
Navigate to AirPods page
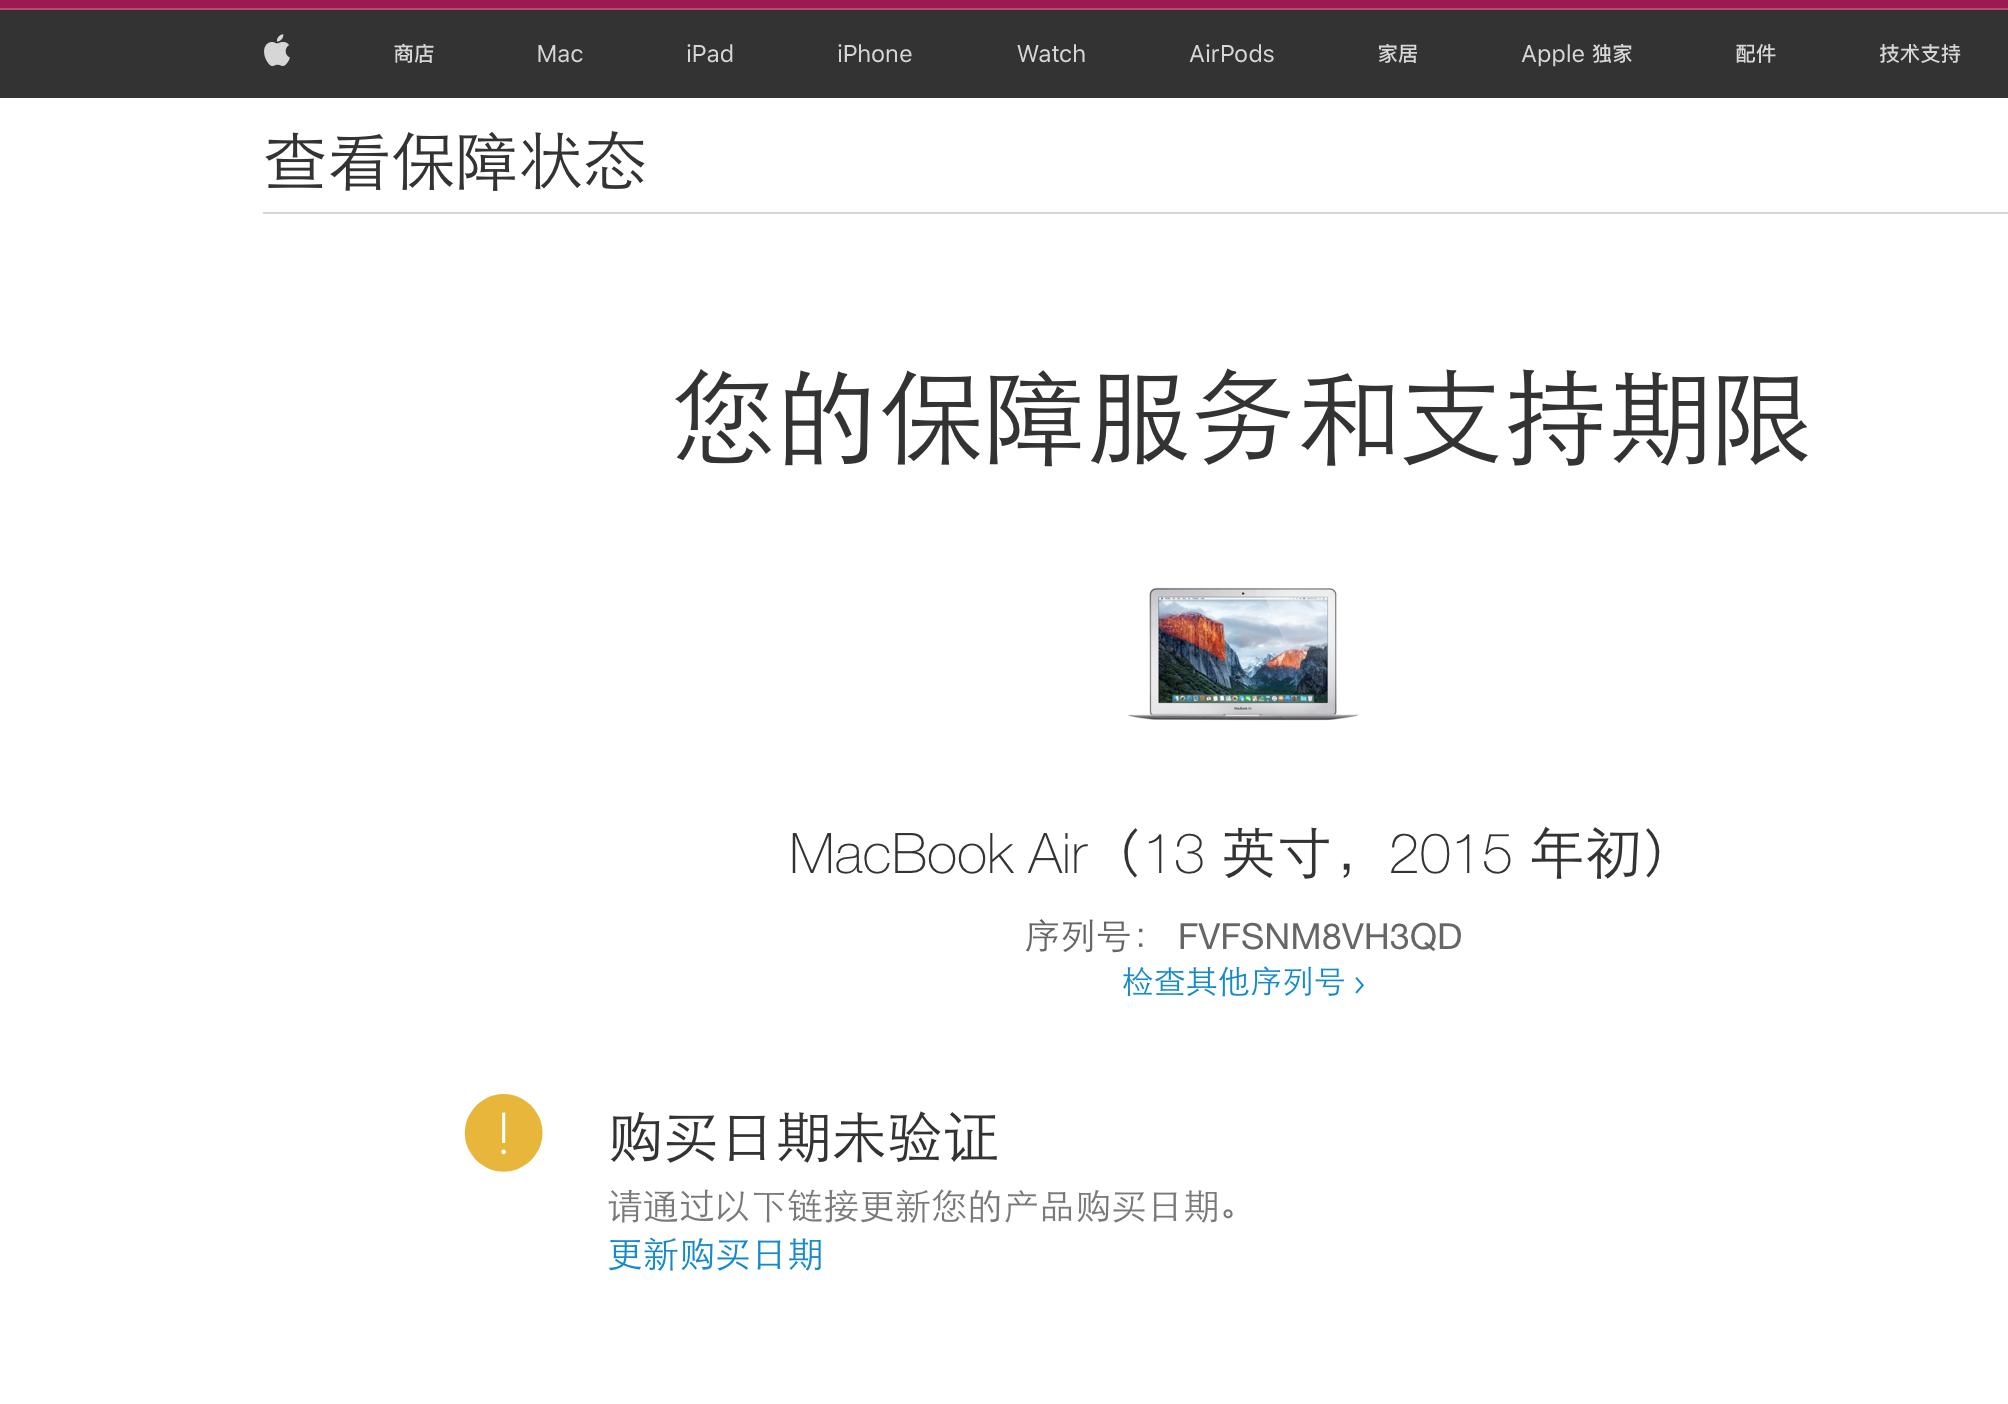(x=1231, y=54)
